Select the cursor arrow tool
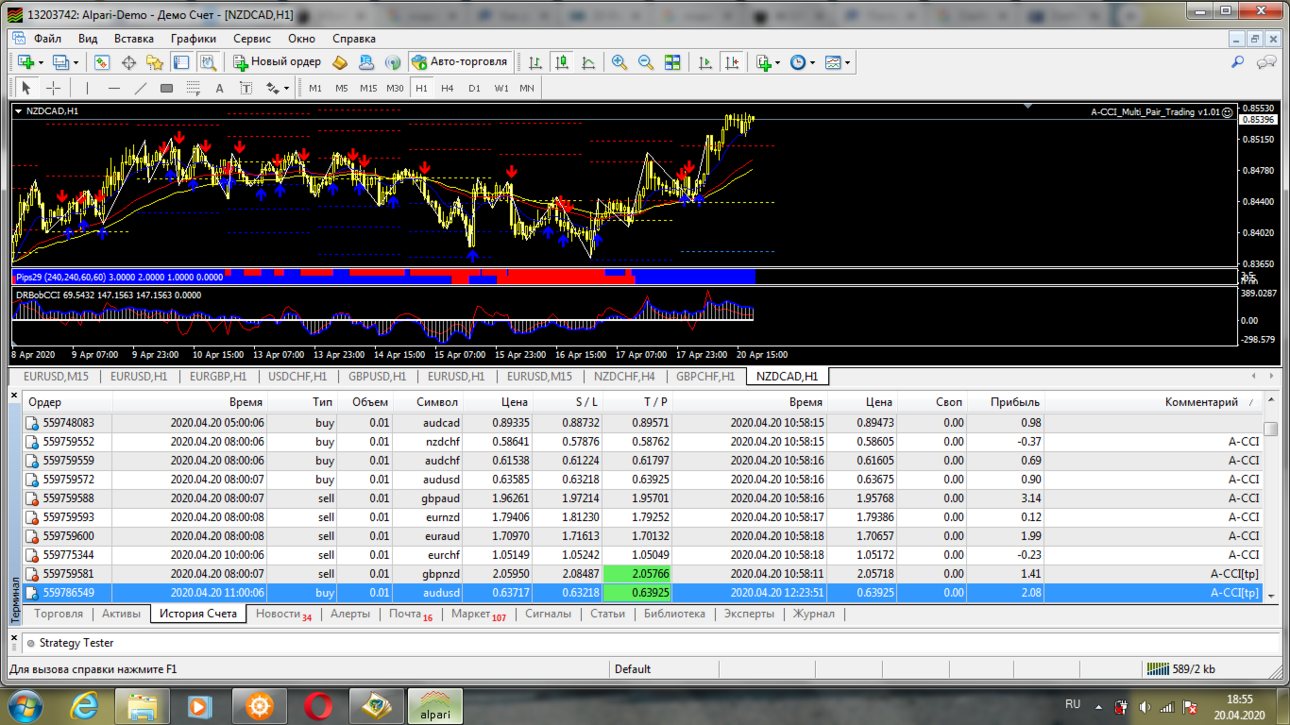The image size is (1290, 725). pyautogui.click(x=27, y=88)
